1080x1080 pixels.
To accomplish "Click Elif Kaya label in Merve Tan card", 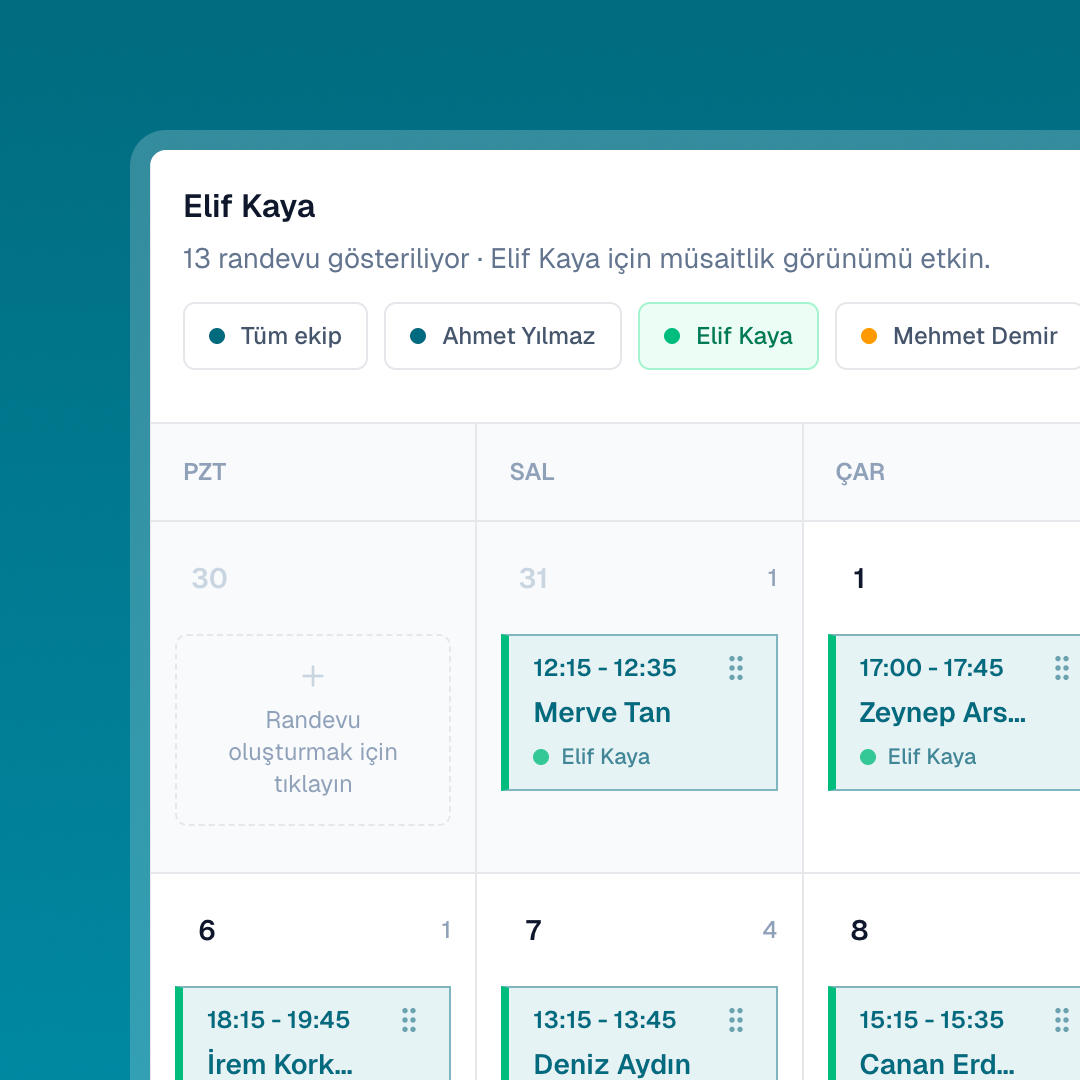I will [x=605, y=757].
